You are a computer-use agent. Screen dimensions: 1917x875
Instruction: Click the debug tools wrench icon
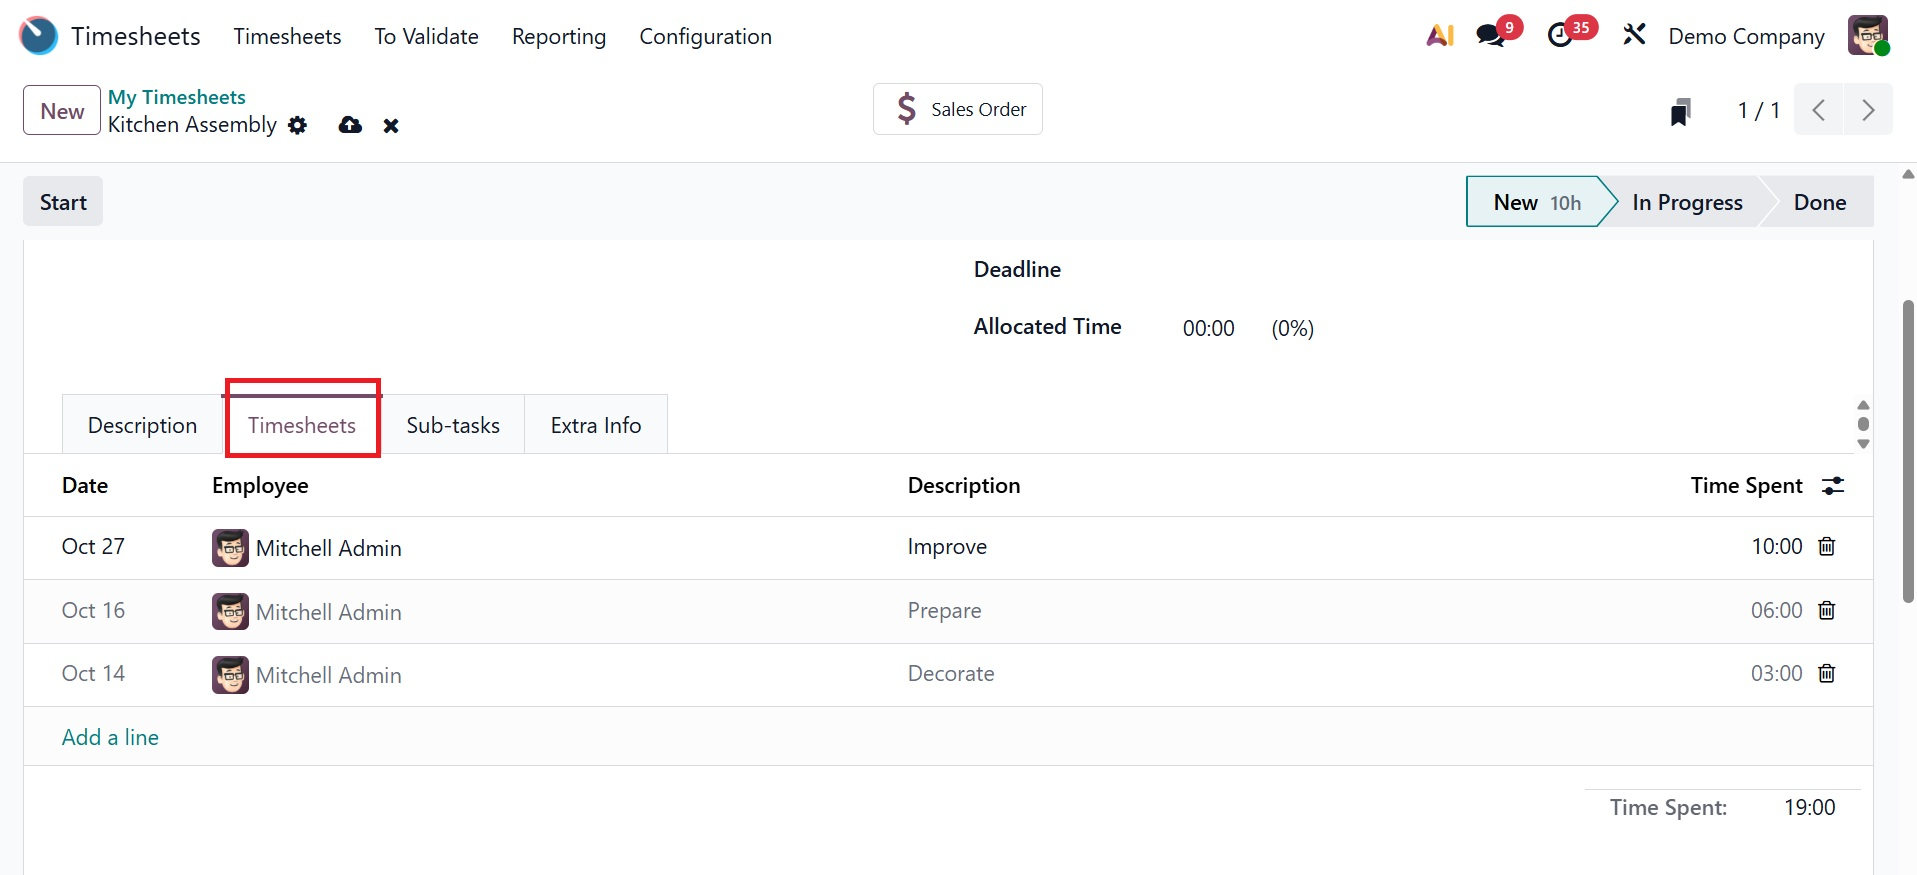pos(1634,36)
